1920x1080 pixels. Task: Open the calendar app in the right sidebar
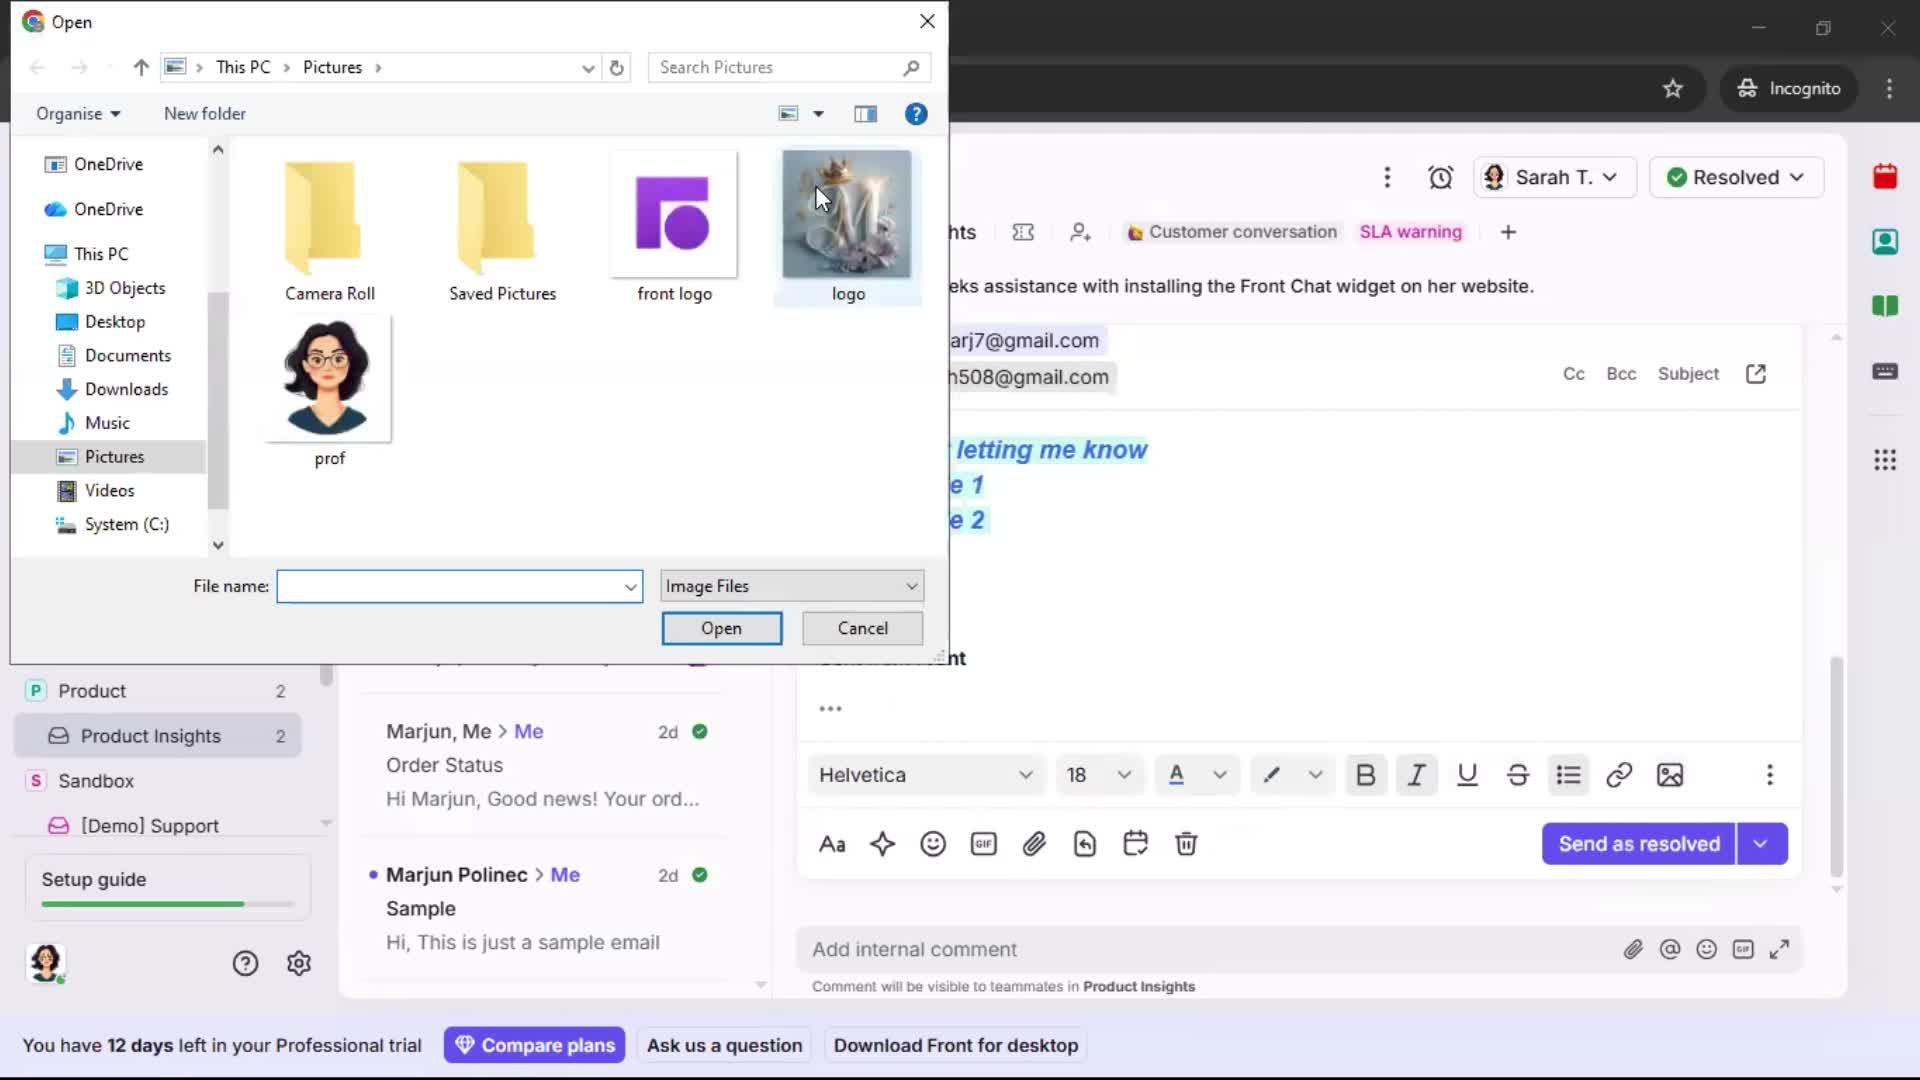point(1886,176)
